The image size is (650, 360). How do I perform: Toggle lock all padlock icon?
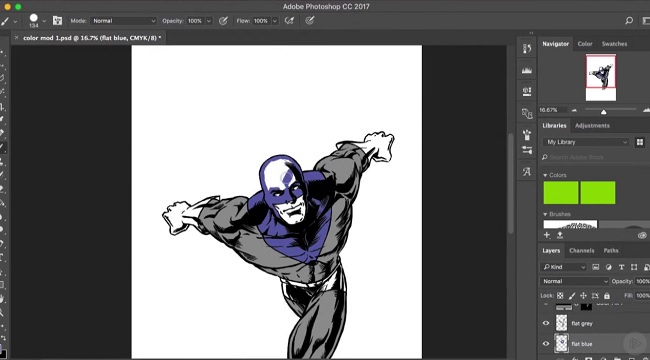607,296
